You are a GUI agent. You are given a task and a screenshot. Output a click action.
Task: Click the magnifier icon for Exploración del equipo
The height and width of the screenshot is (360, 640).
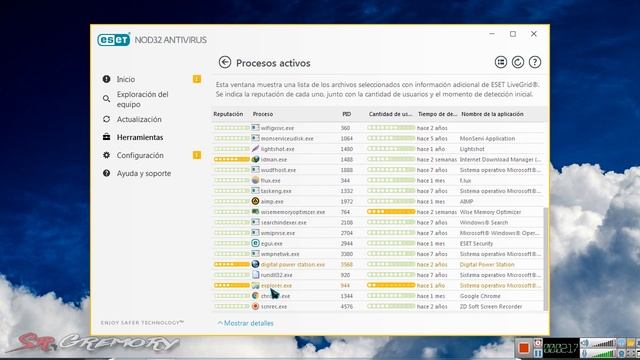click(107, 99)
